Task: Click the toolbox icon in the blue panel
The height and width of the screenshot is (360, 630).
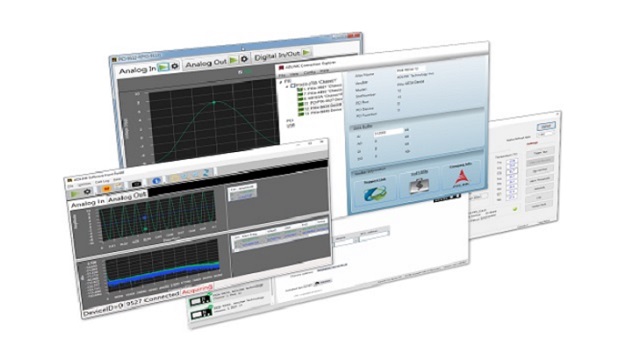Action: (x=419, y=186)
